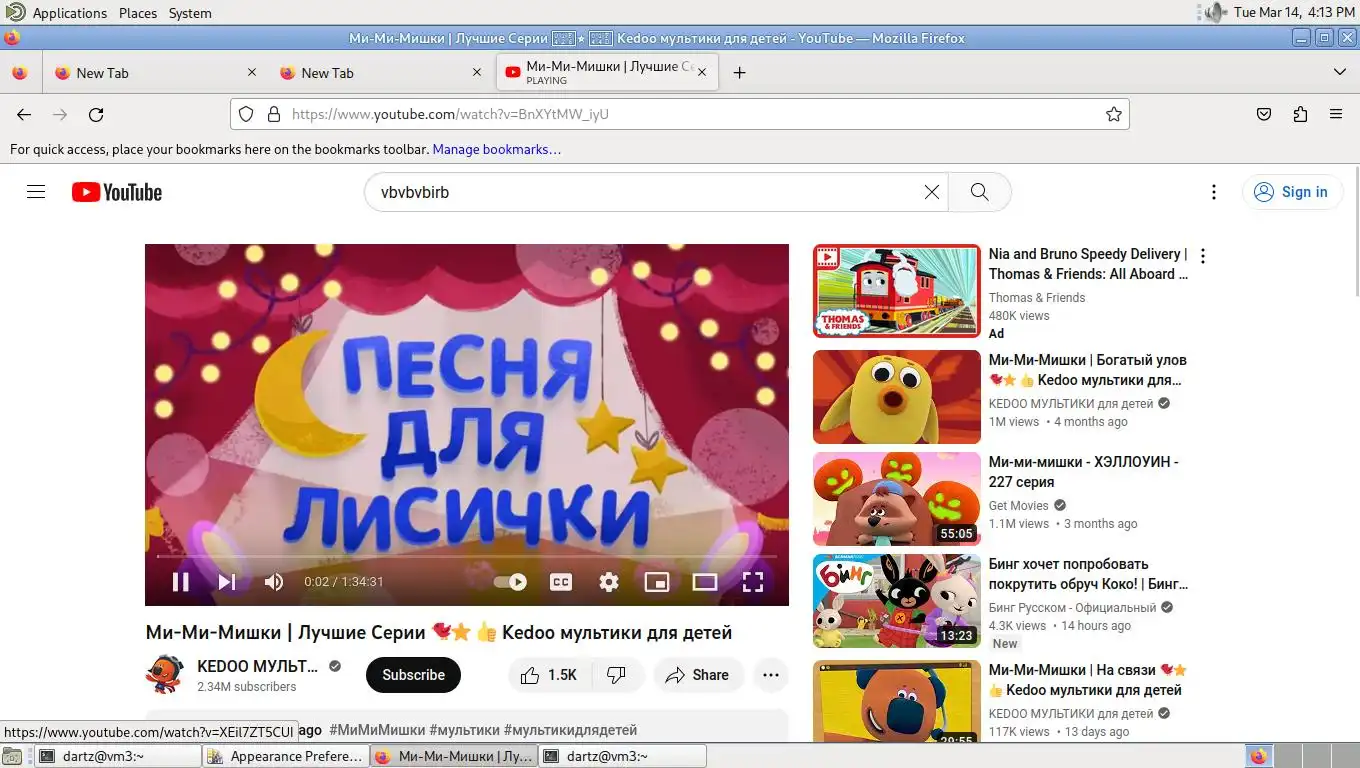Switch to miniplayer mode
The width and height of the screenshot is (1360, 768).
point(657,582)
